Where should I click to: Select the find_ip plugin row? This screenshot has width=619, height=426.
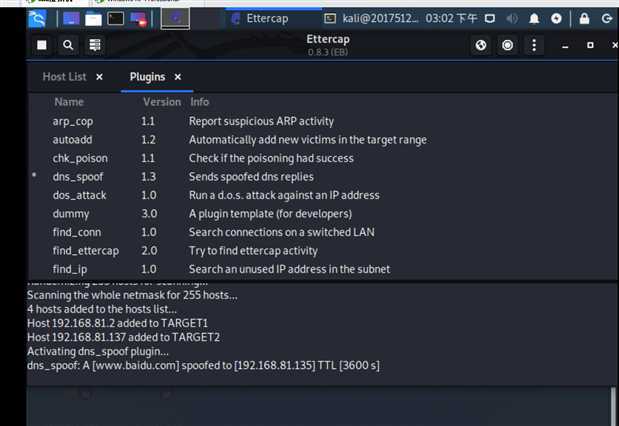tap(323, 269)
